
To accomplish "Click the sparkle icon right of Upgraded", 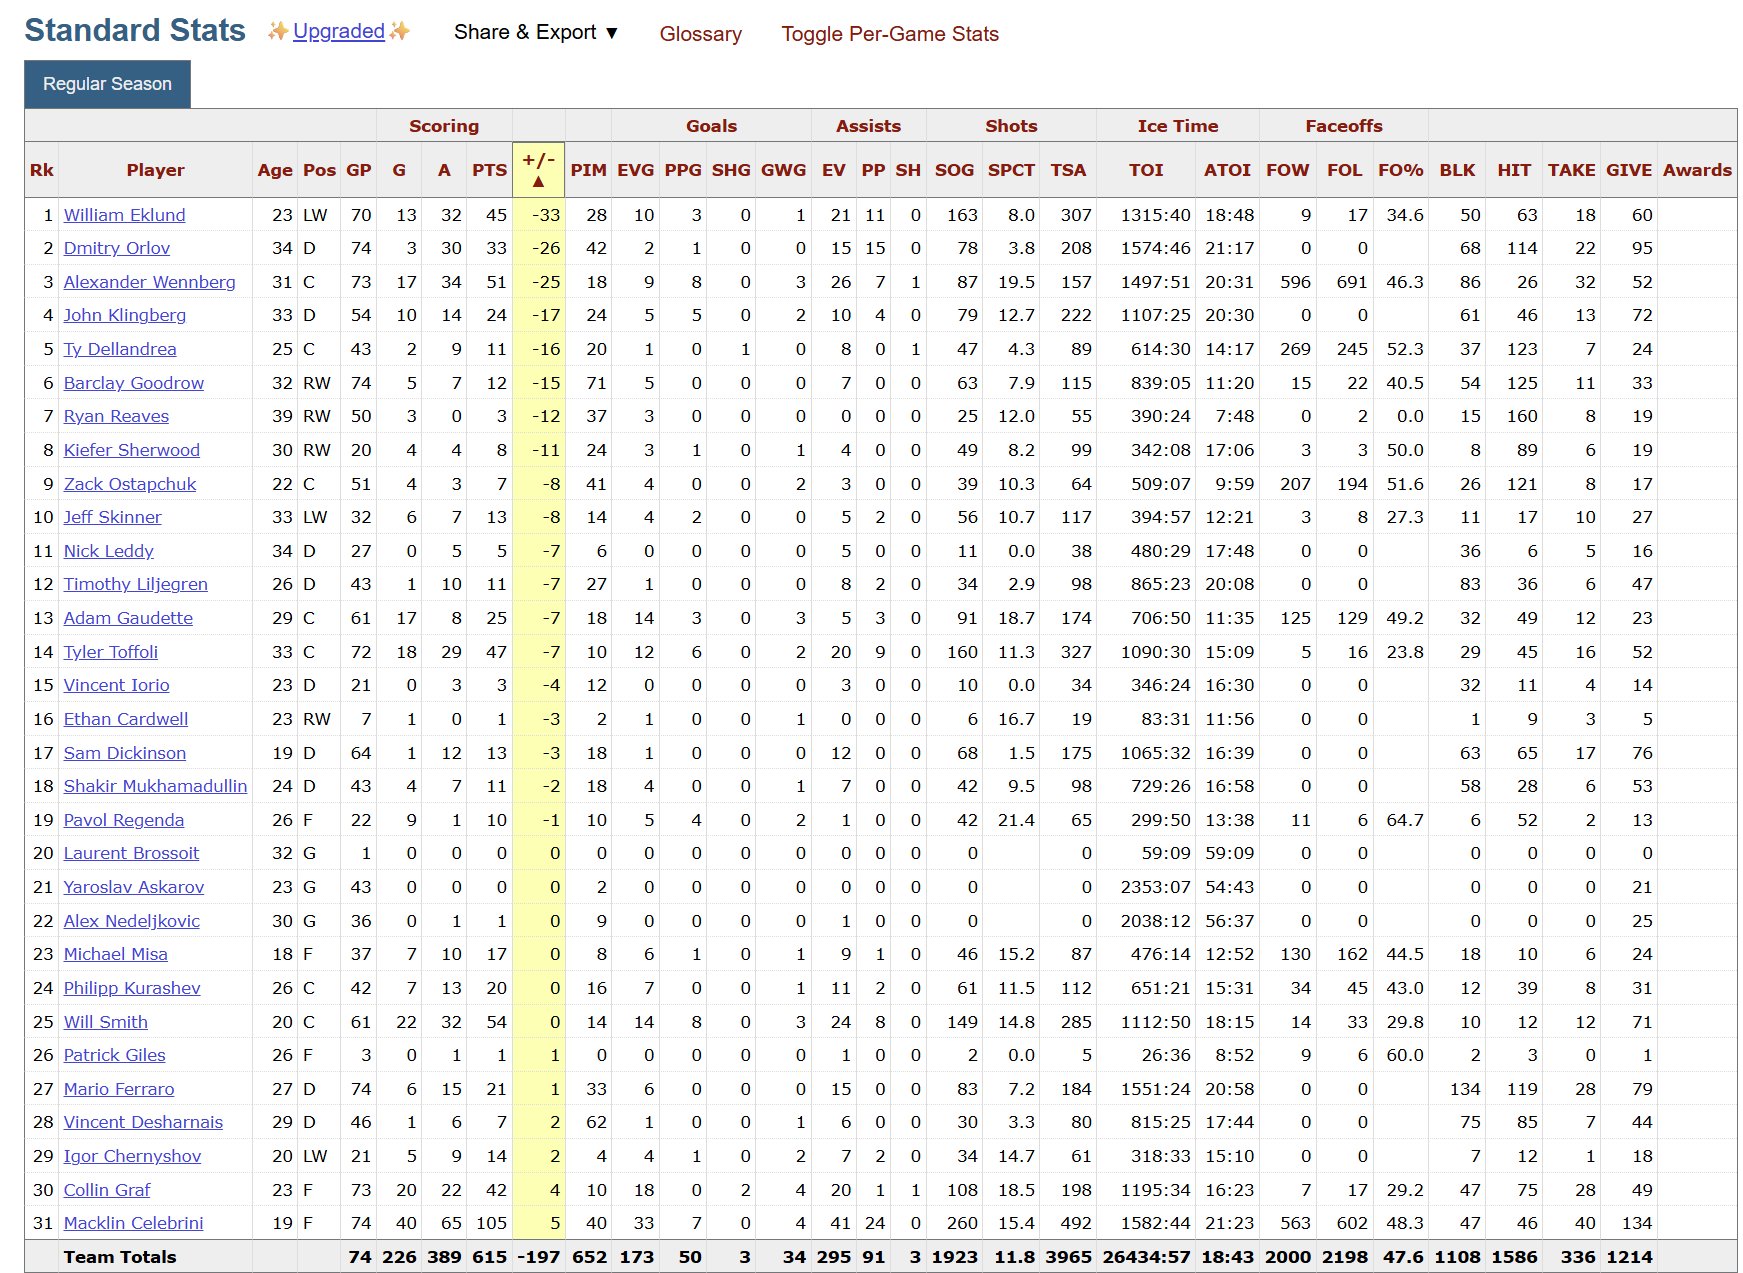I will click(400, 32).
